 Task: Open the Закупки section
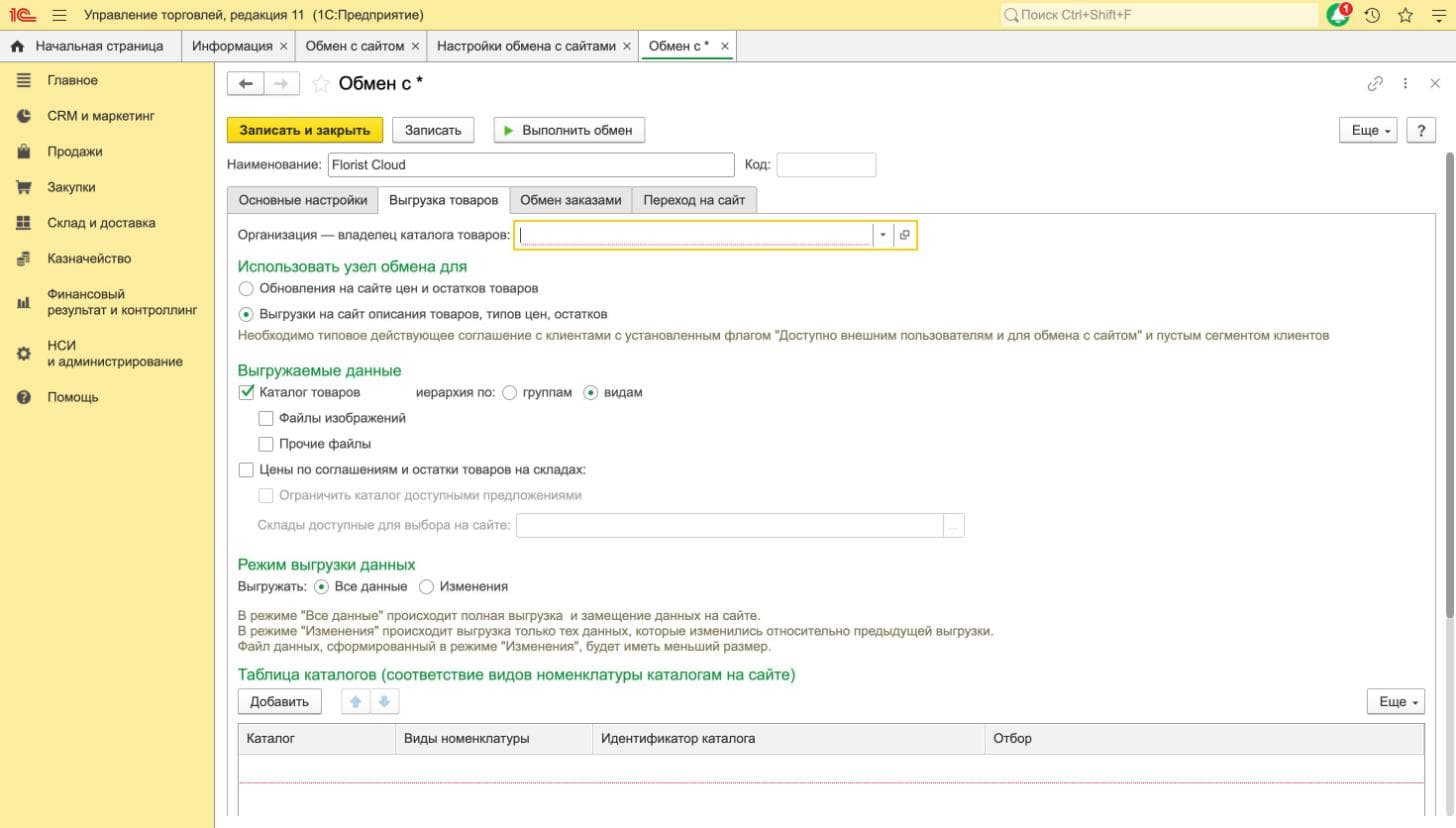tap(71, 187)
